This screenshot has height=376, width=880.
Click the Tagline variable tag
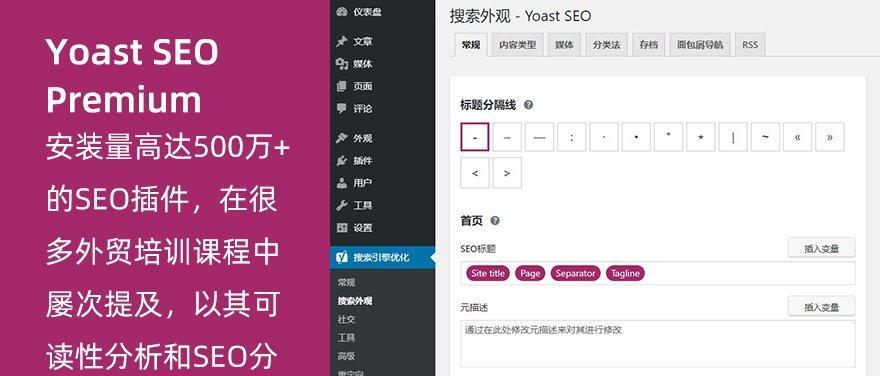(625, 273)
